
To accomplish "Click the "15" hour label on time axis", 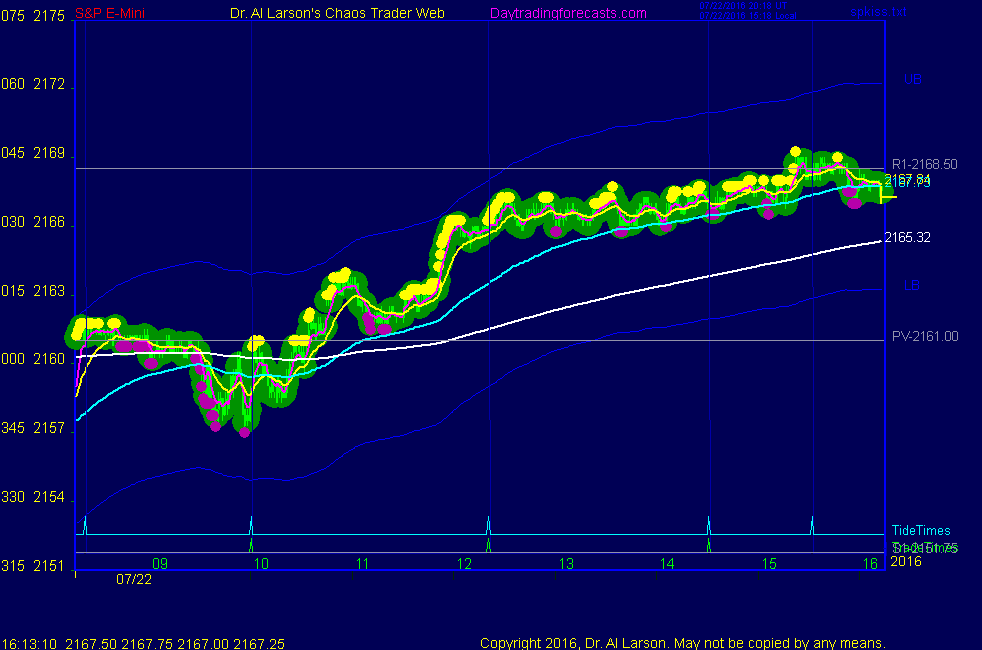I will [769, 564].
